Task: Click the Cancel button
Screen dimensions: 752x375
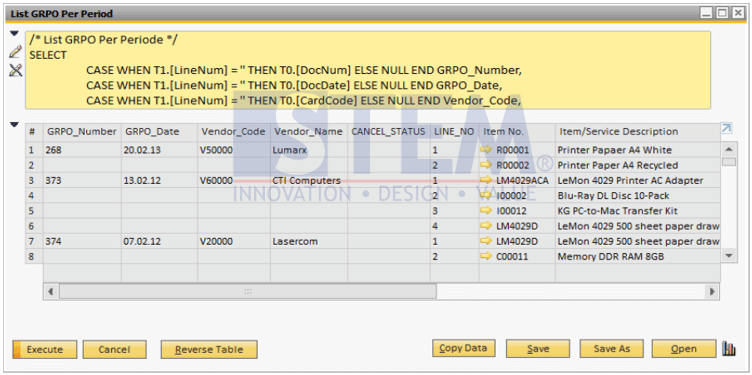Action: pos(114,350)
